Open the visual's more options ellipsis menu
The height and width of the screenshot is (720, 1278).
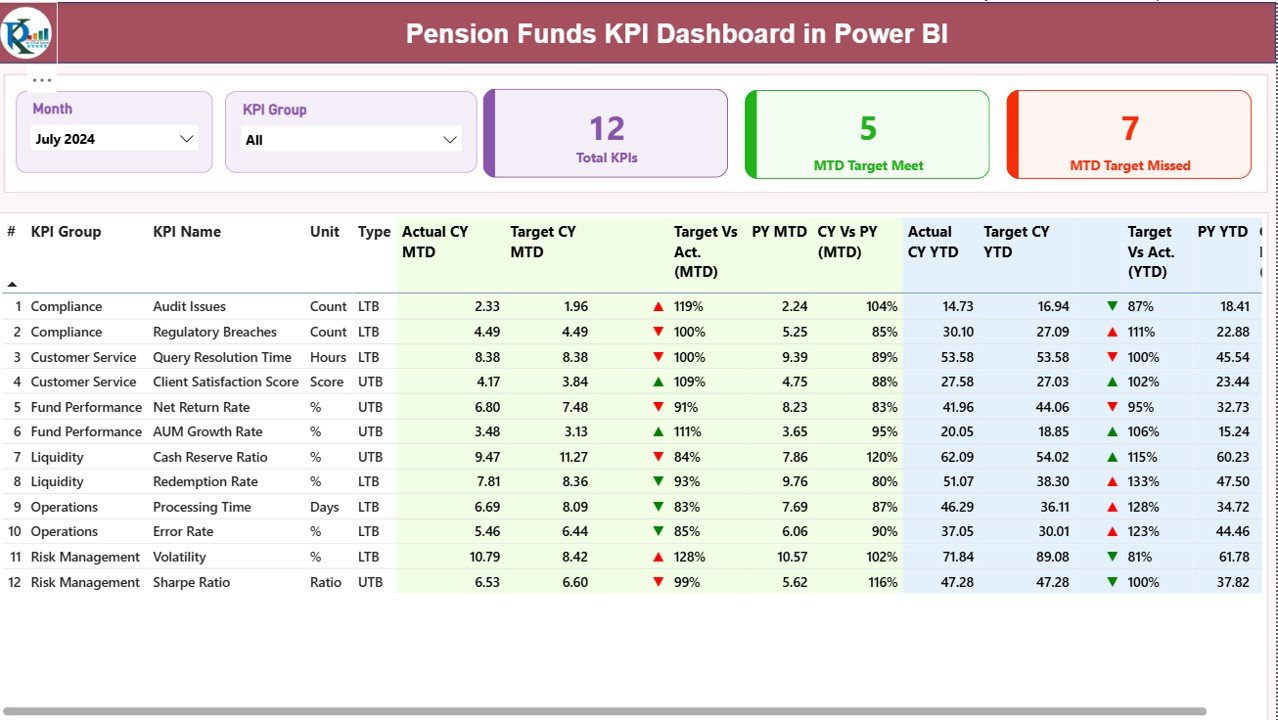[41, 79]
